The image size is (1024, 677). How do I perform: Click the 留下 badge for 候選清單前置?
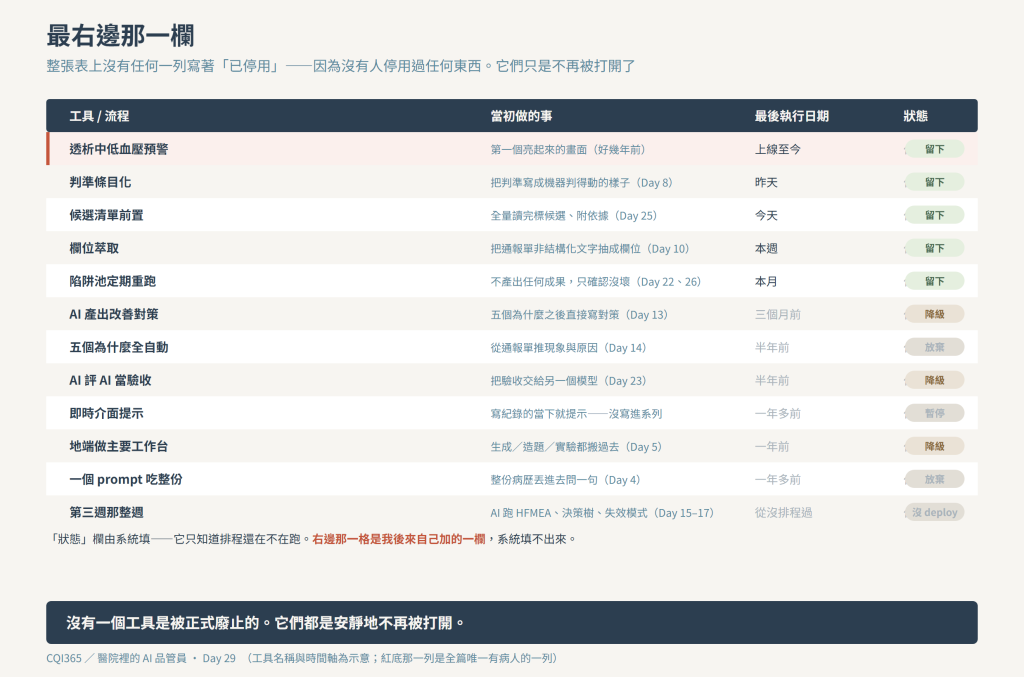pos(934,215)
